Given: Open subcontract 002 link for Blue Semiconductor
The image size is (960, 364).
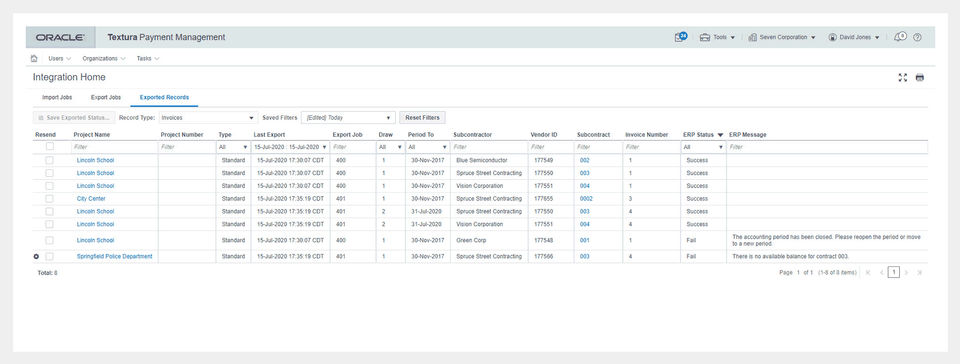Looking at the screenshot, I should [585, 160].
